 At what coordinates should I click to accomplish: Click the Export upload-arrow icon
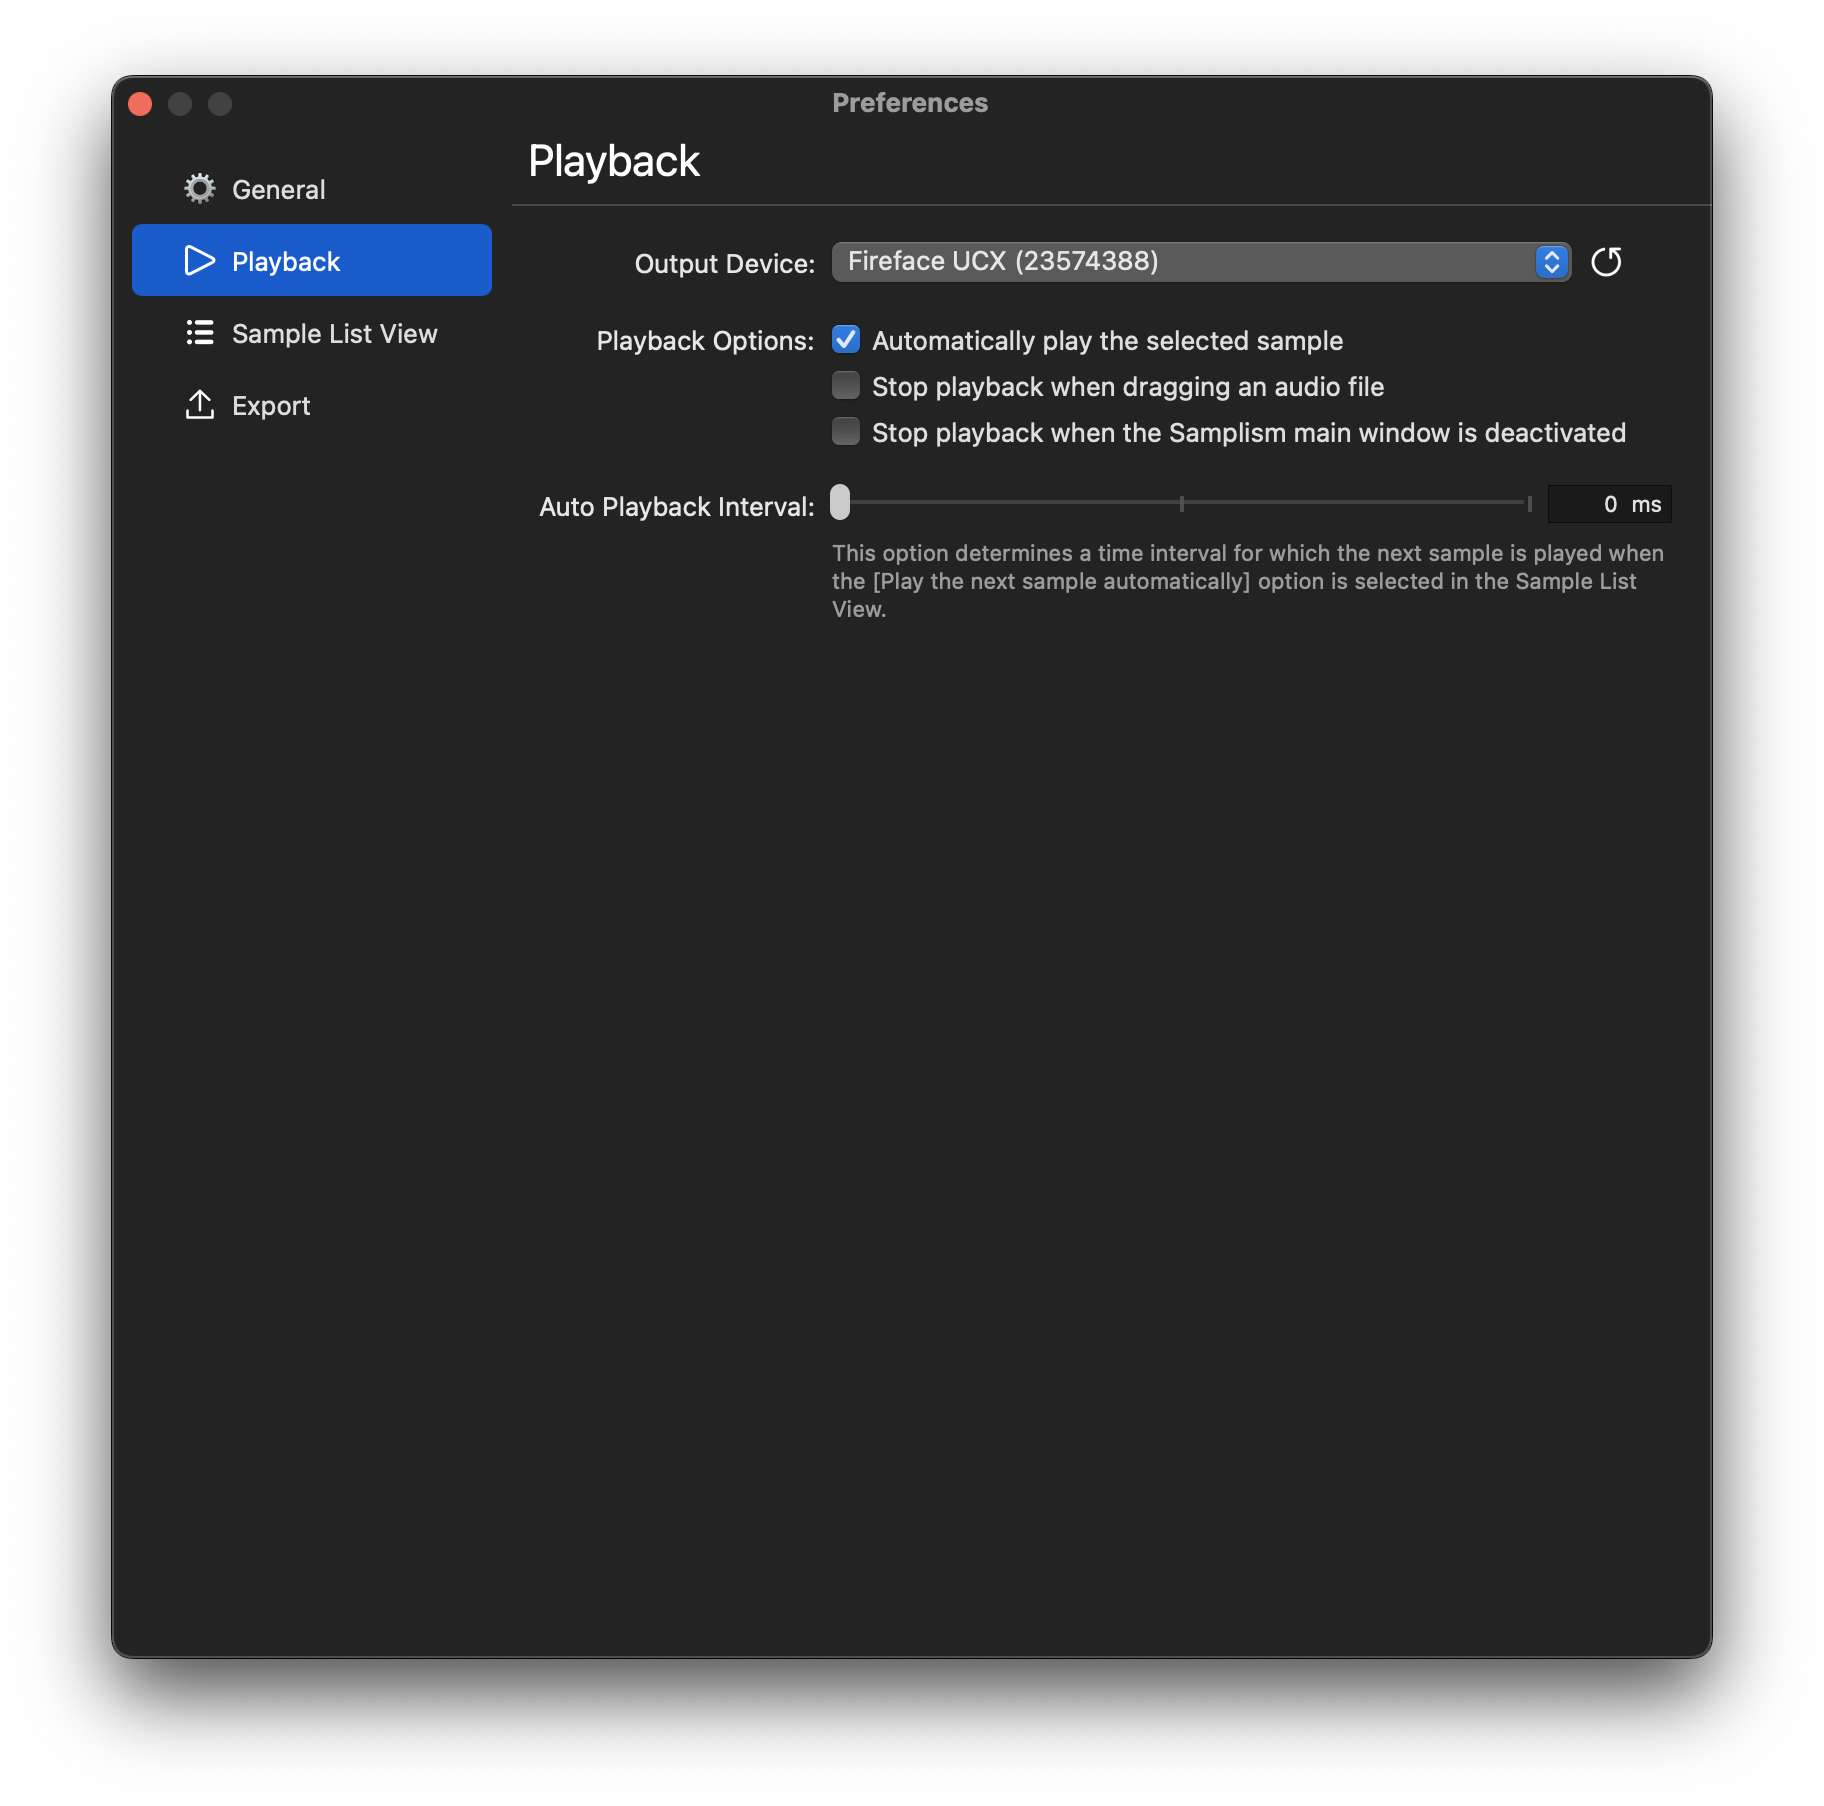click(x=200, y=405)
